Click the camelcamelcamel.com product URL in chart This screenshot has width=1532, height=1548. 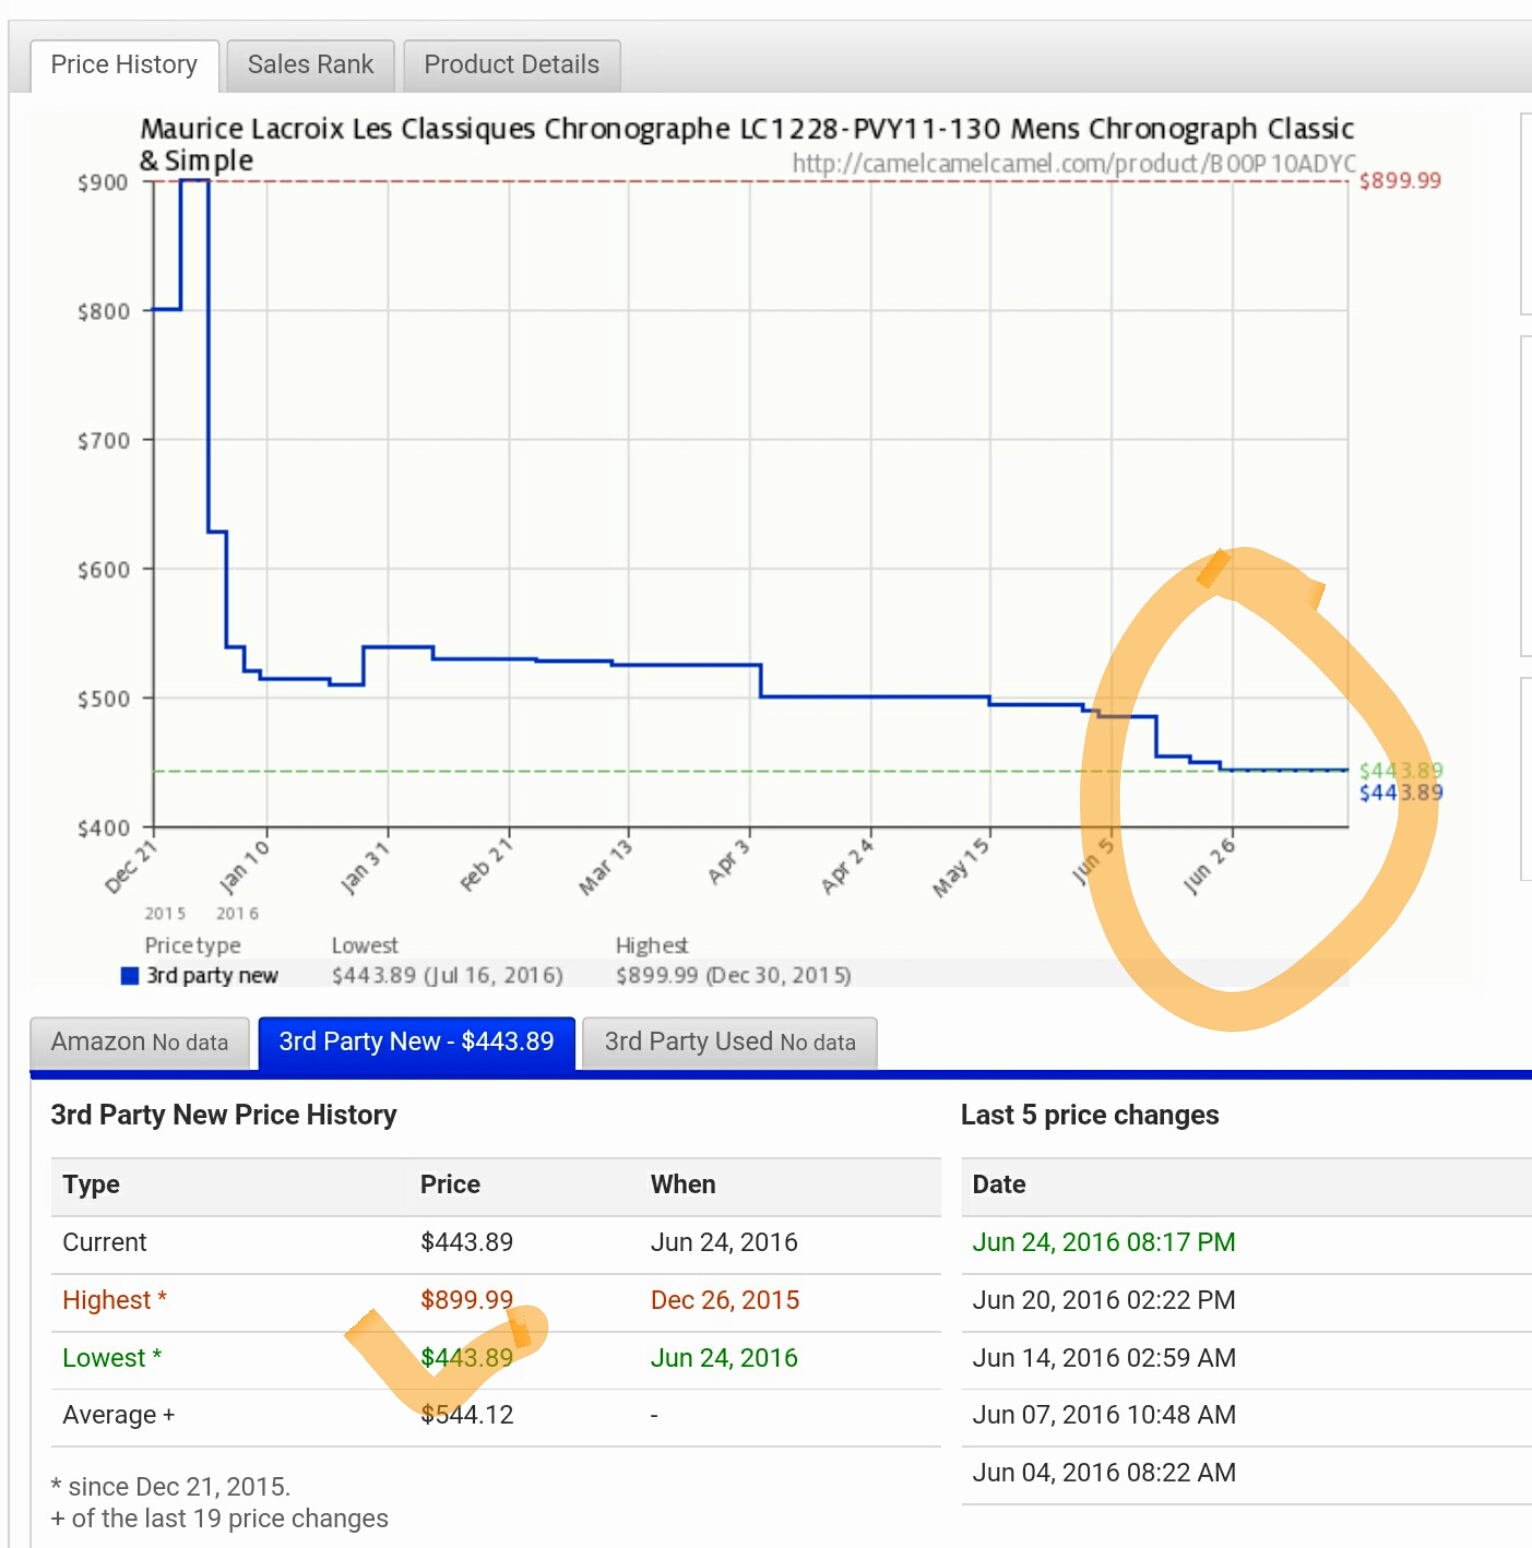1073,163
